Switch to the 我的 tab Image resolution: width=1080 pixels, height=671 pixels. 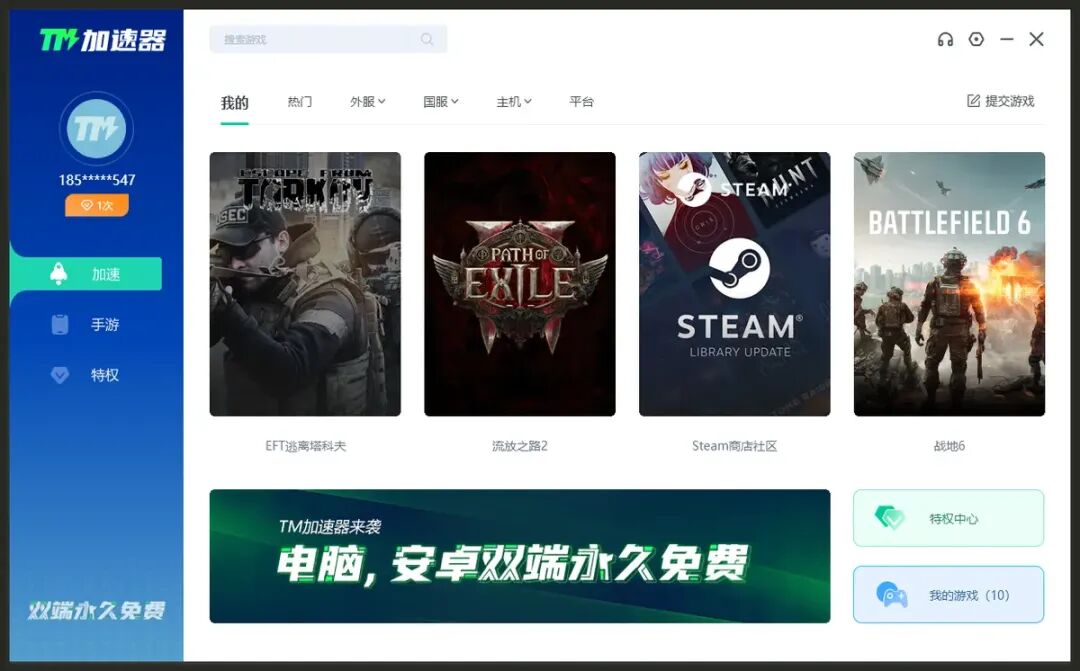(x=234, y=103)
